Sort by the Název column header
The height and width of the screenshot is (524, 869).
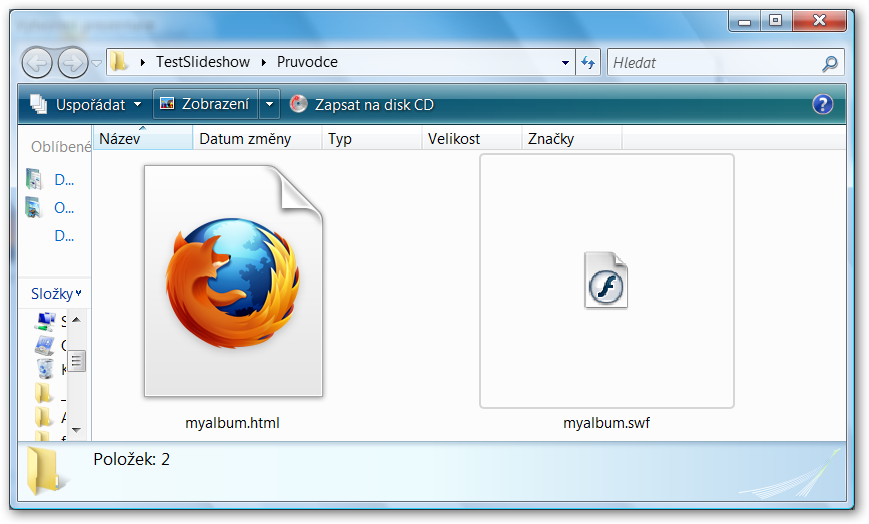142,138
